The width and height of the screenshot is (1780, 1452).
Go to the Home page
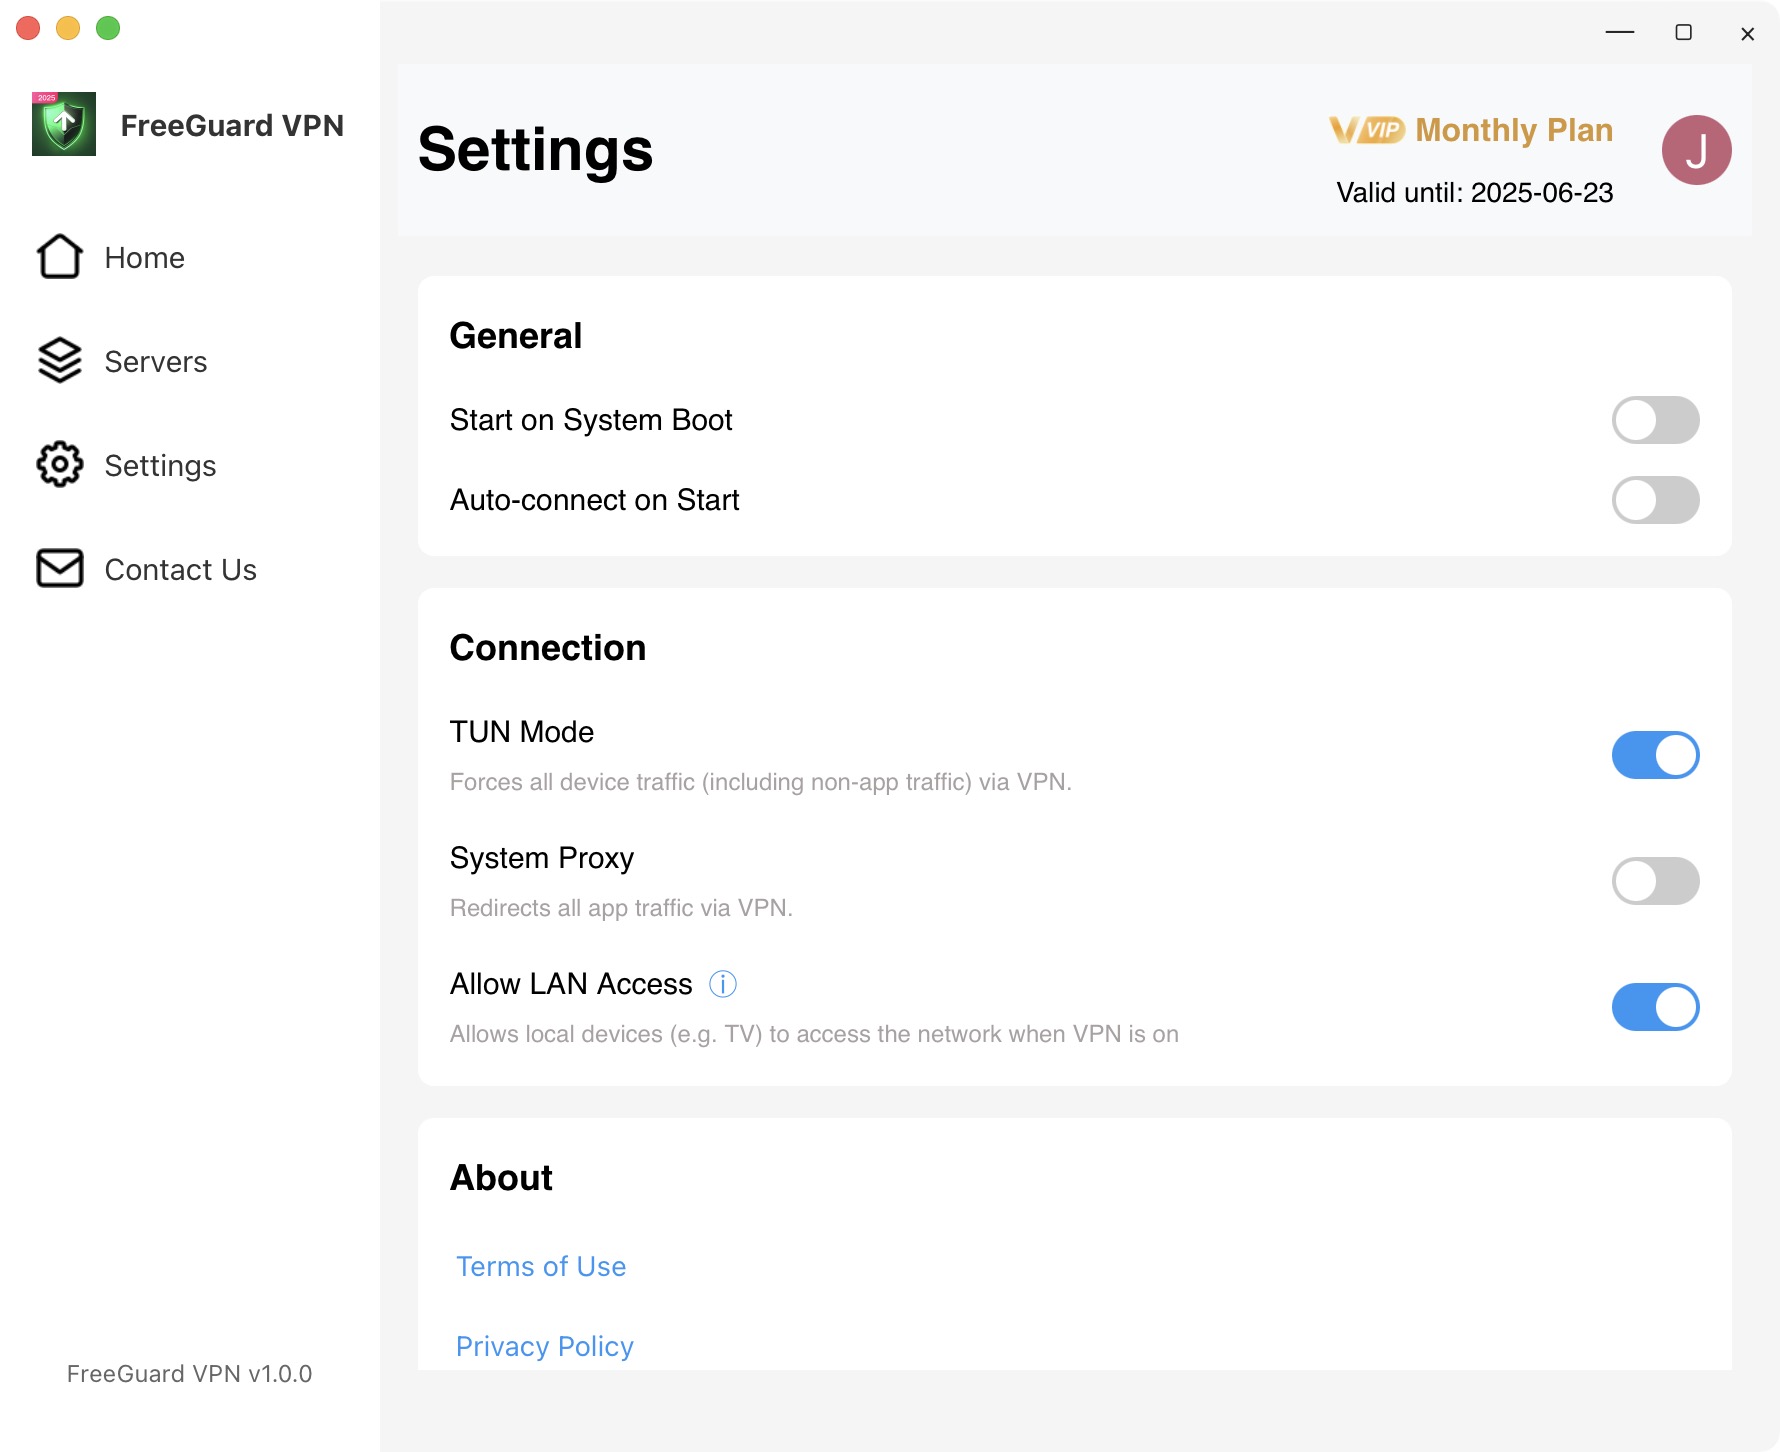145,257
